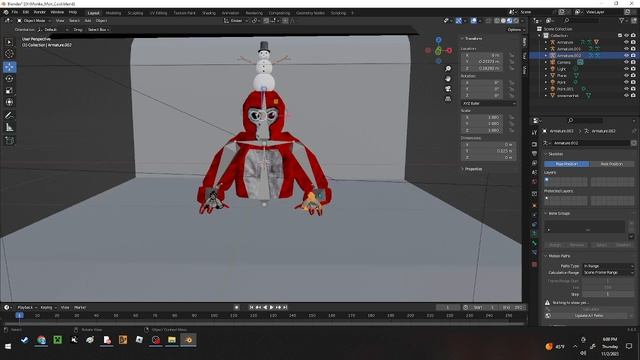Select the Cursor tool
640x360 pixels.
9,53
